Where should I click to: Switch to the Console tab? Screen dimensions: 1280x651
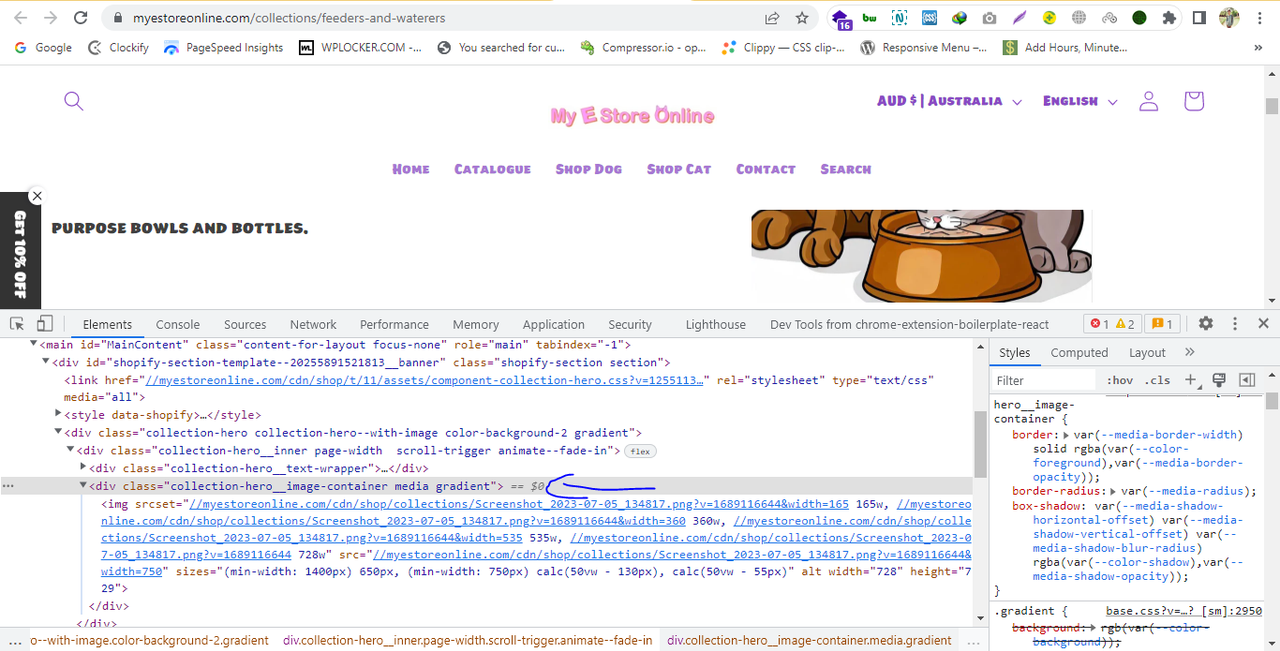[178, 324]
